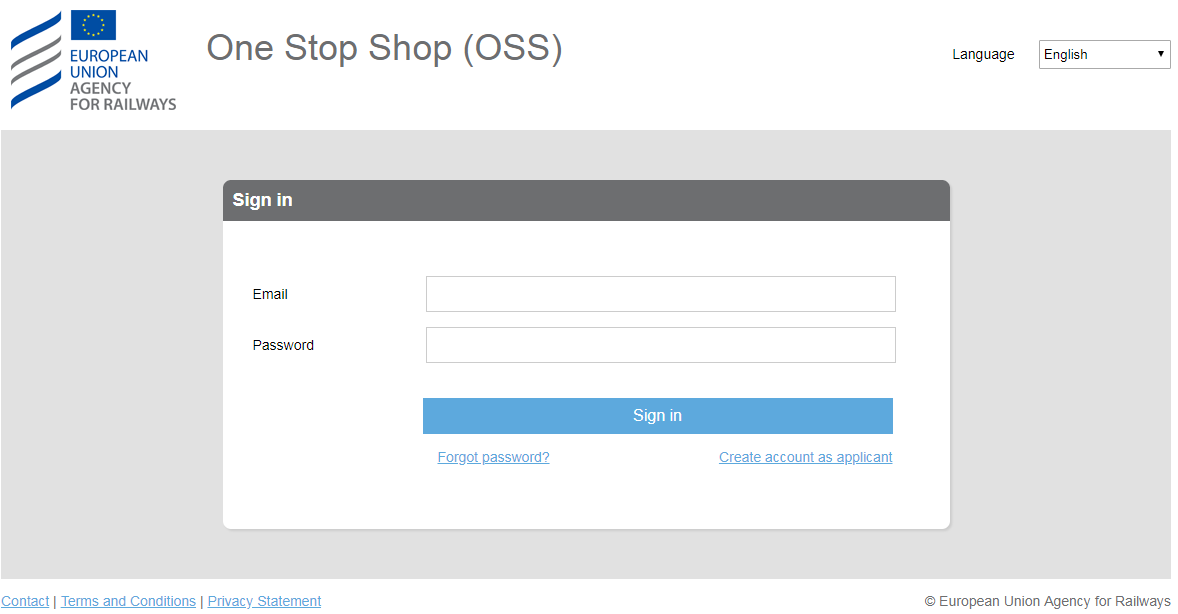
Task: Open the Forgot password link
Action: pos(493,457)
